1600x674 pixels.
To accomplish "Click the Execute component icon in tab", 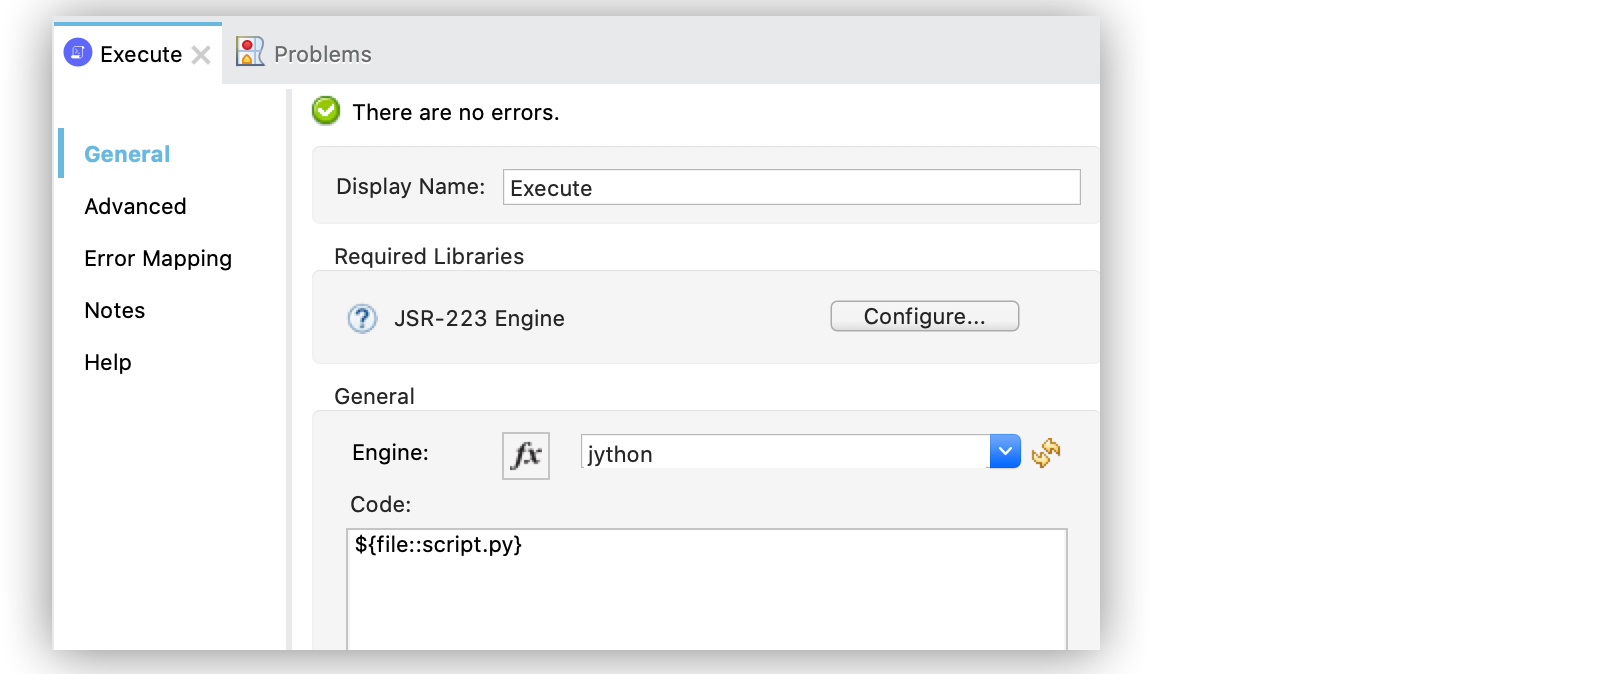I will point(77,53).
